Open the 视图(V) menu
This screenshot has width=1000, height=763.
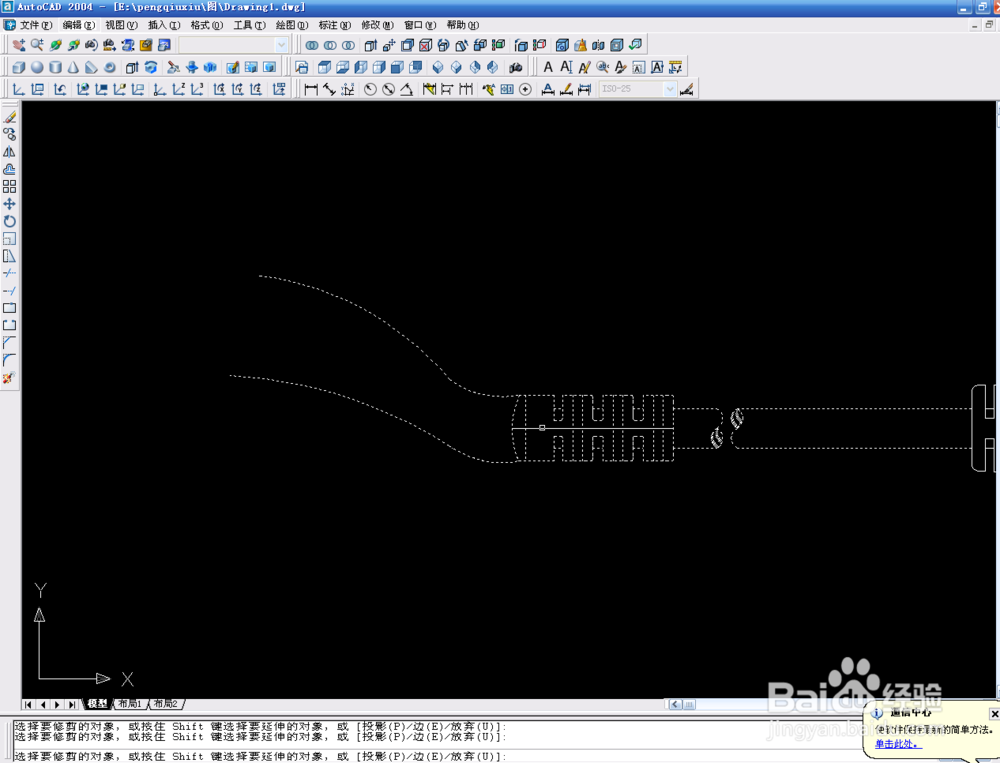click(x=121, y=25)
